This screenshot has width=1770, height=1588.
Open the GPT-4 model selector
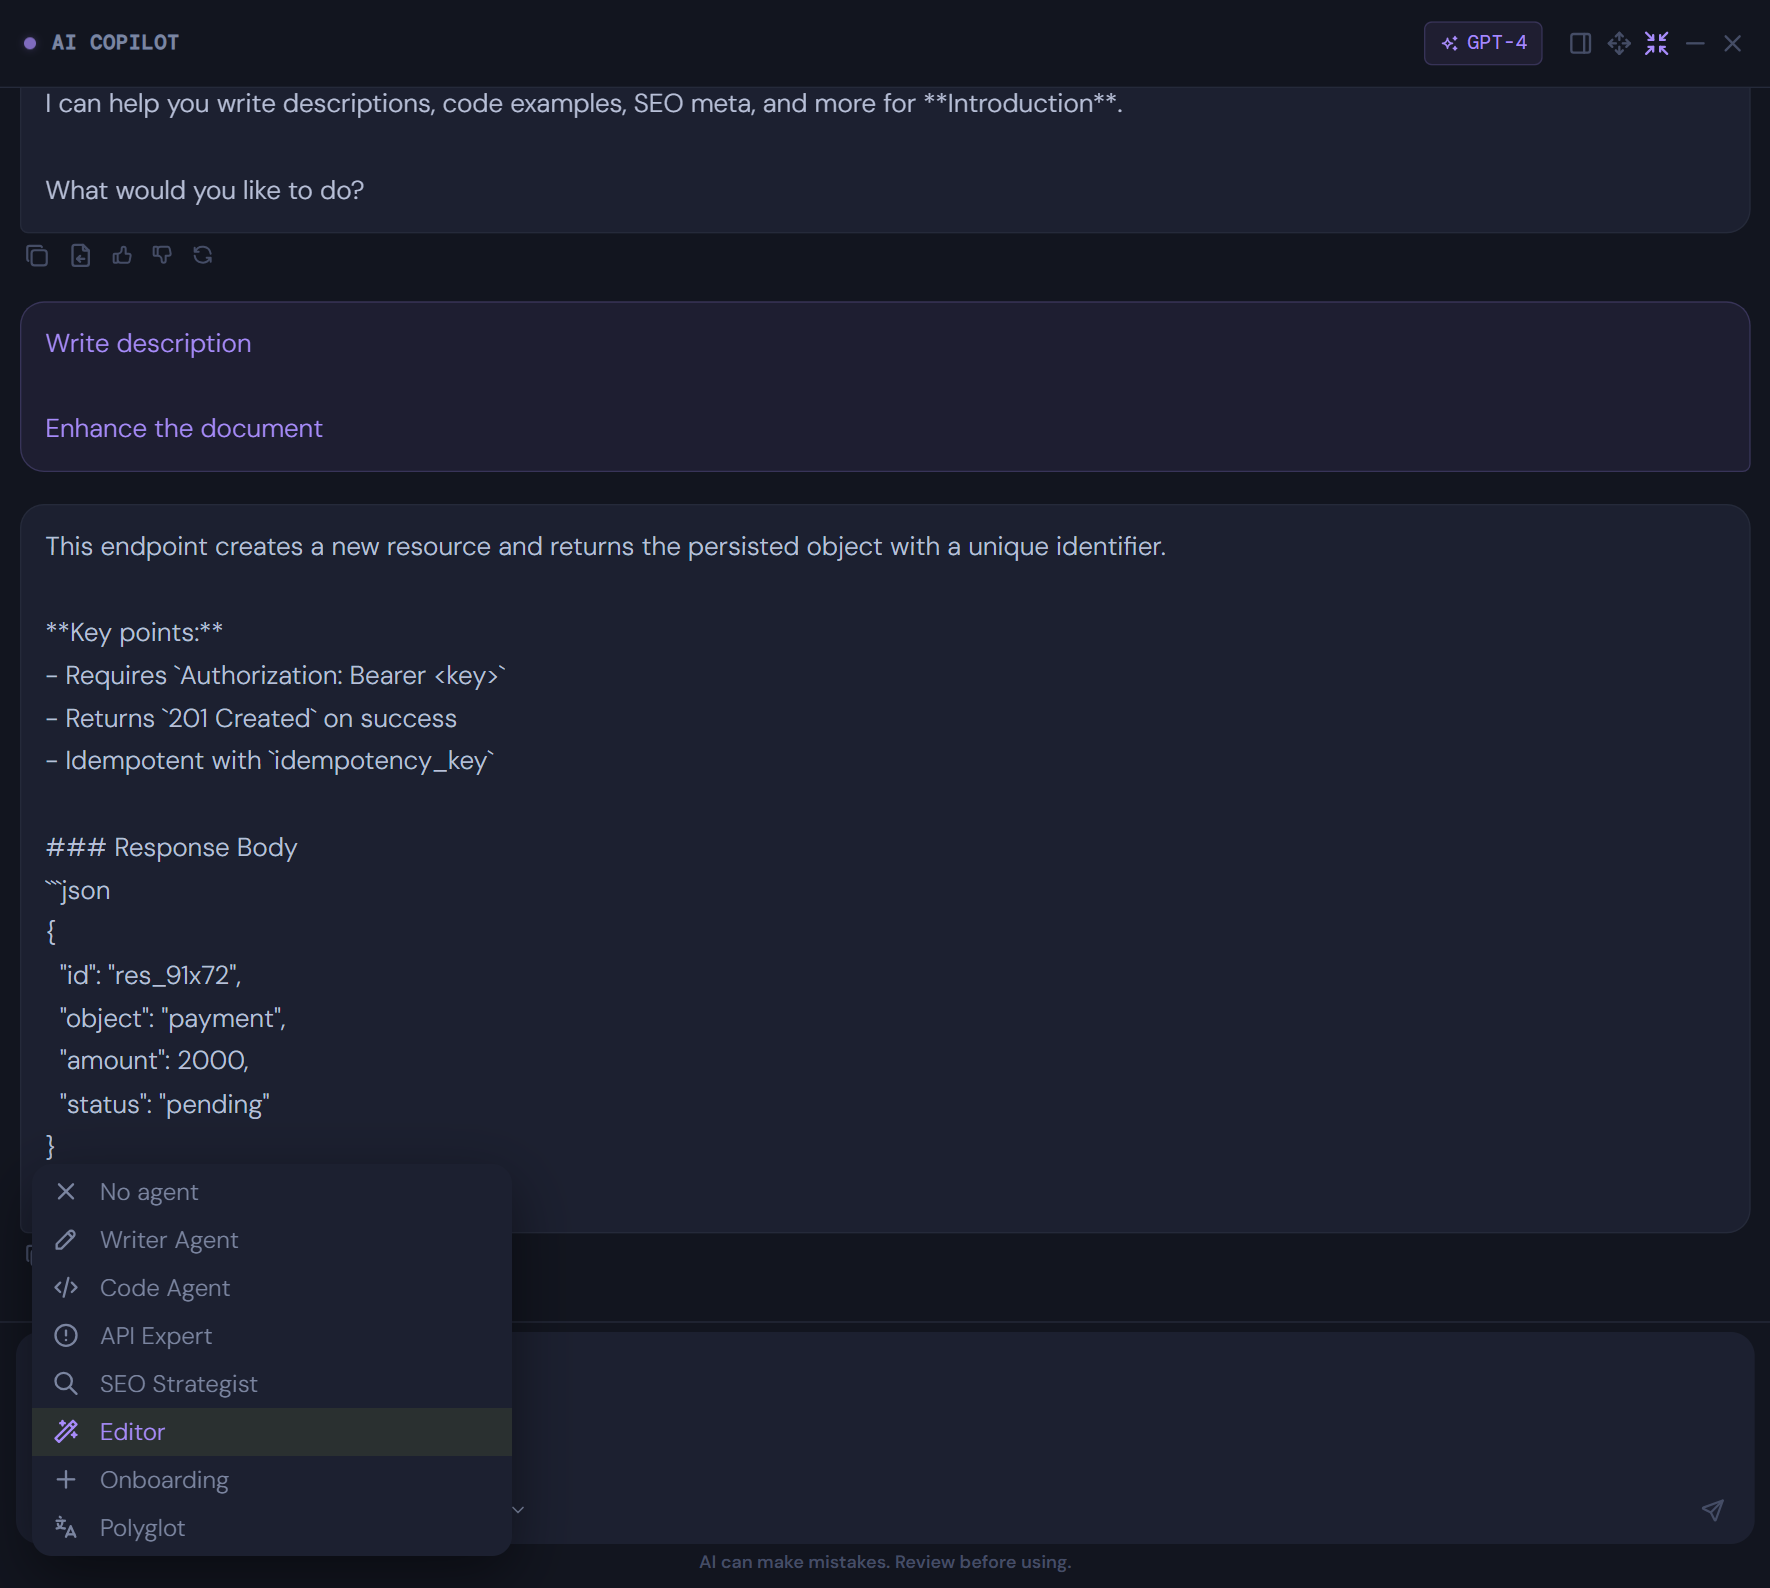point(1482,43)
